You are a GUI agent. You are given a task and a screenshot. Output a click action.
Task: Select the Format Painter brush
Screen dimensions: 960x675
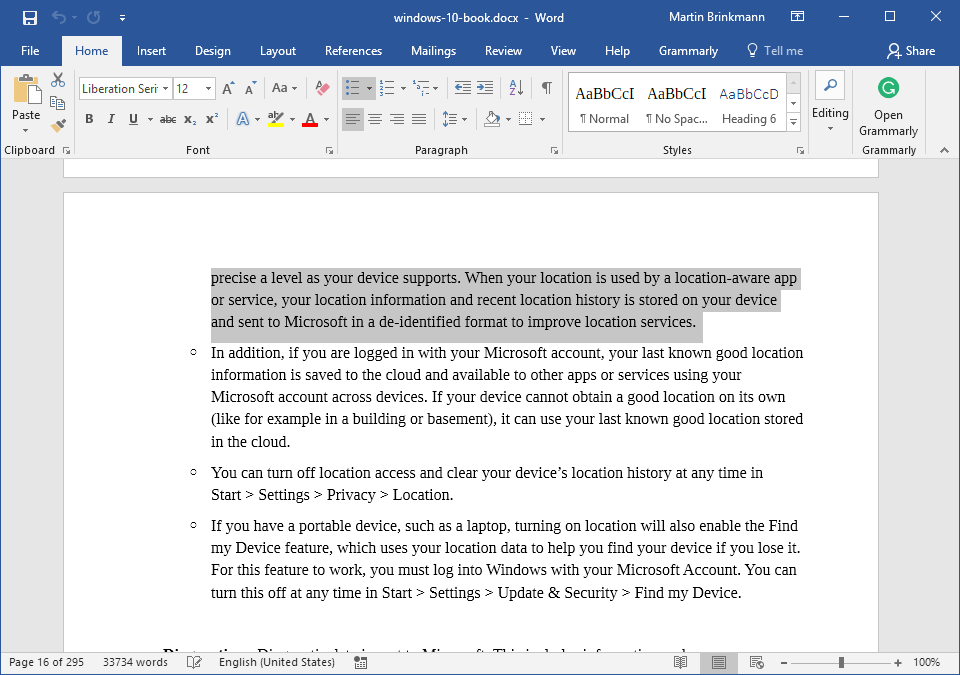click(58, 126)
